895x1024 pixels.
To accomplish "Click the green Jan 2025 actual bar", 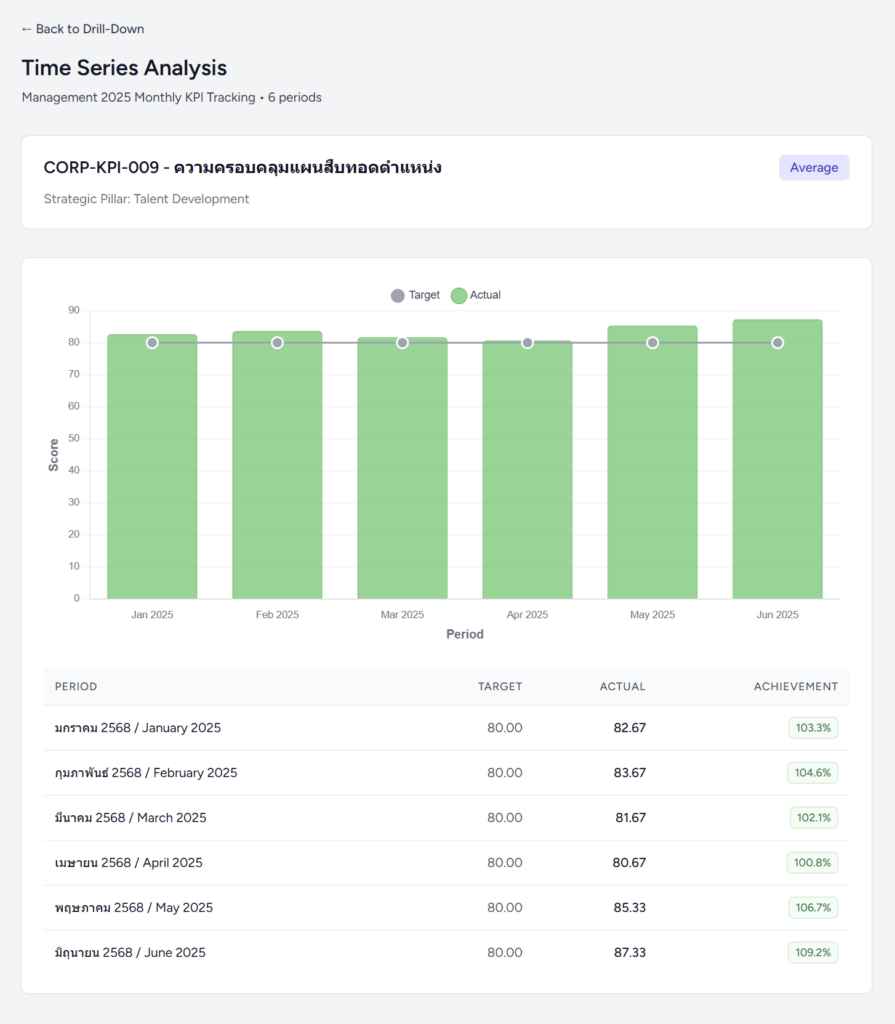I will 152,470.
